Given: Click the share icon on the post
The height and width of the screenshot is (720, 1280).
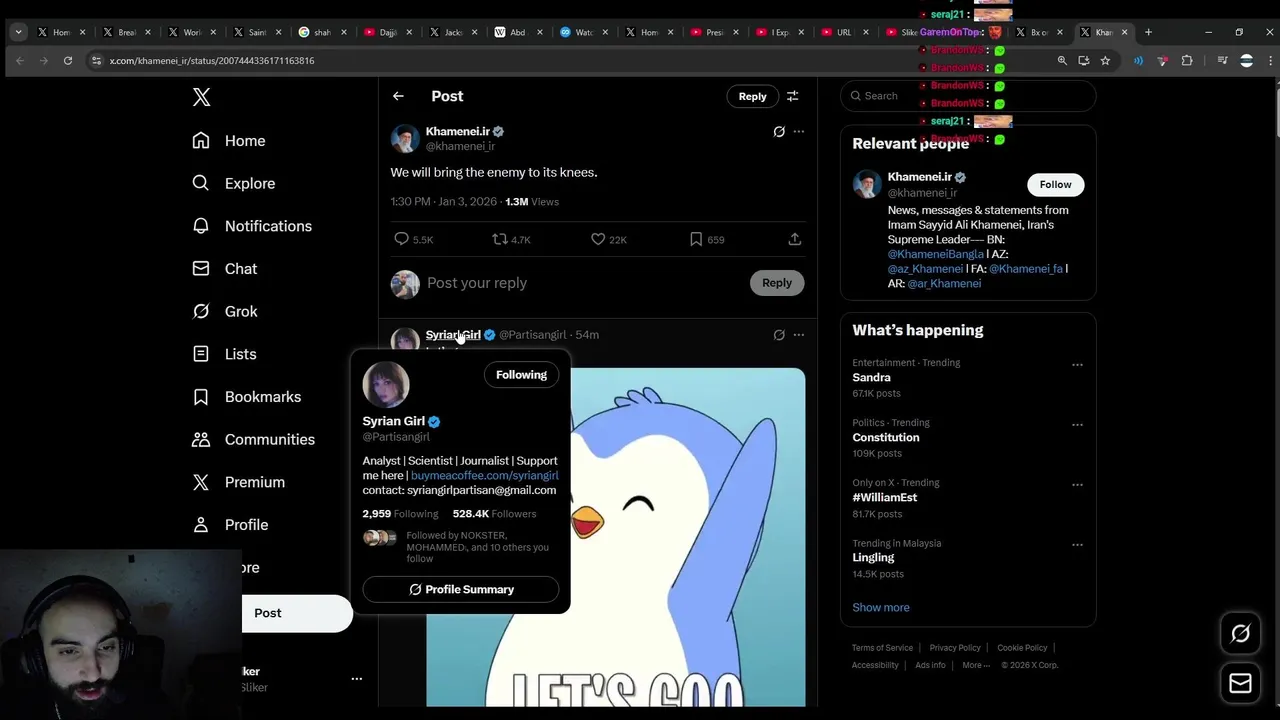Looking at the screenshot, I should [x=794, y=239].
